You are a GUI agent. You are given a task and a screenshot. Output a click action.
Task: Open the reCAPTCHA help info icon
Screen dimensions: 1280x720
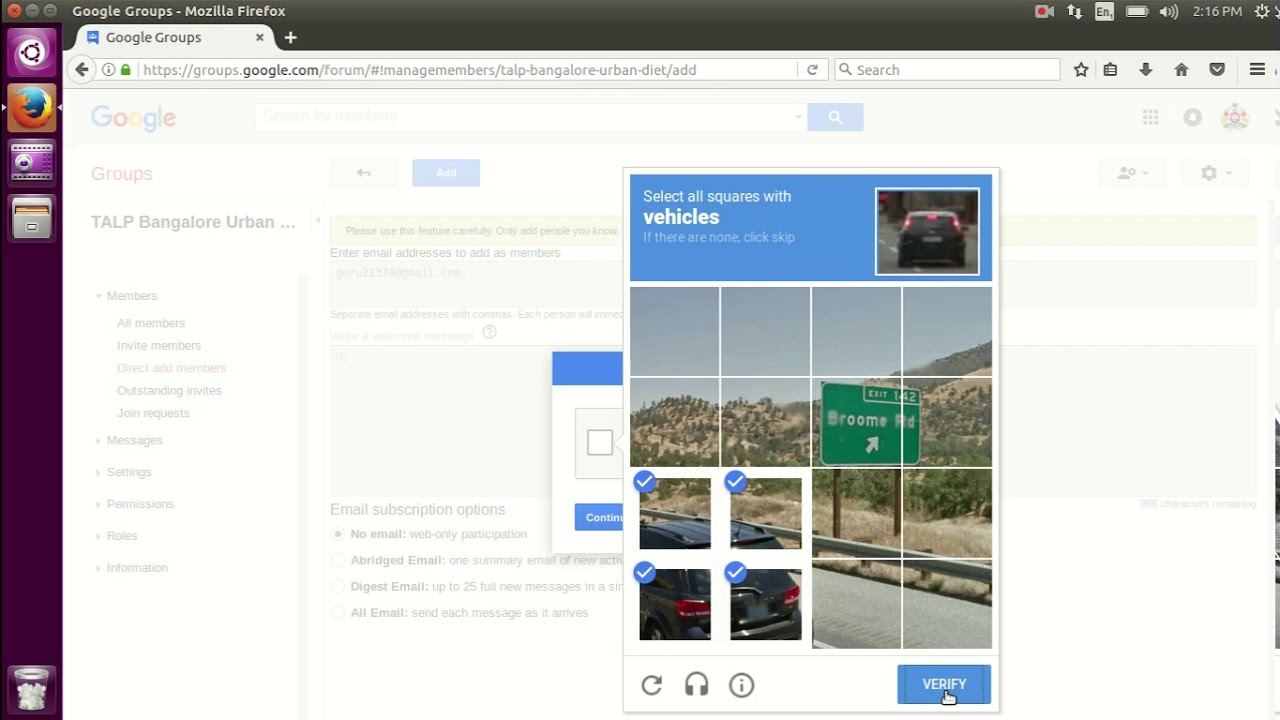[x=741, y=685]
